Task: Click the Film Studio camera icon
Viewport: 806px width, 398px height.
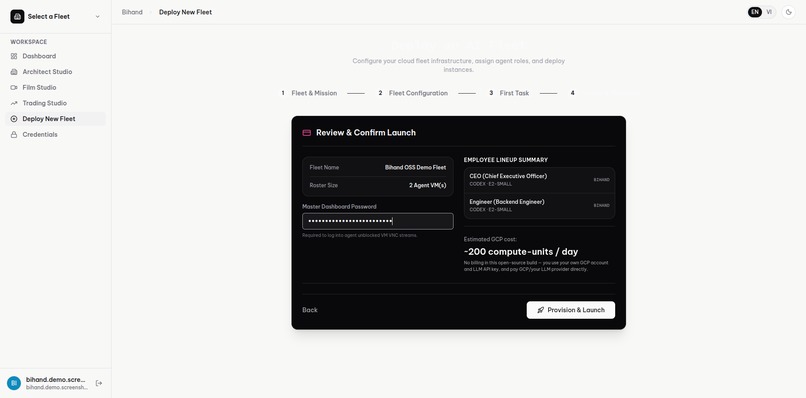Action: tap(14, 87)
